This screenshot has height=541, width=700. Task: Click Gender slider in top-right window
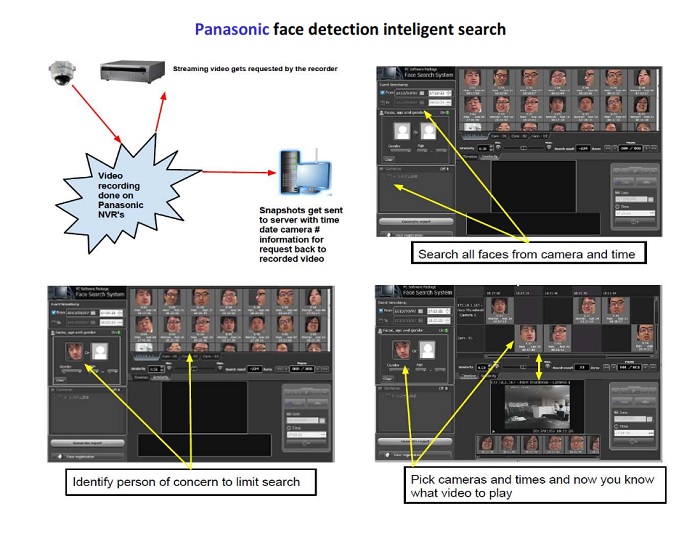click(400, 150)
